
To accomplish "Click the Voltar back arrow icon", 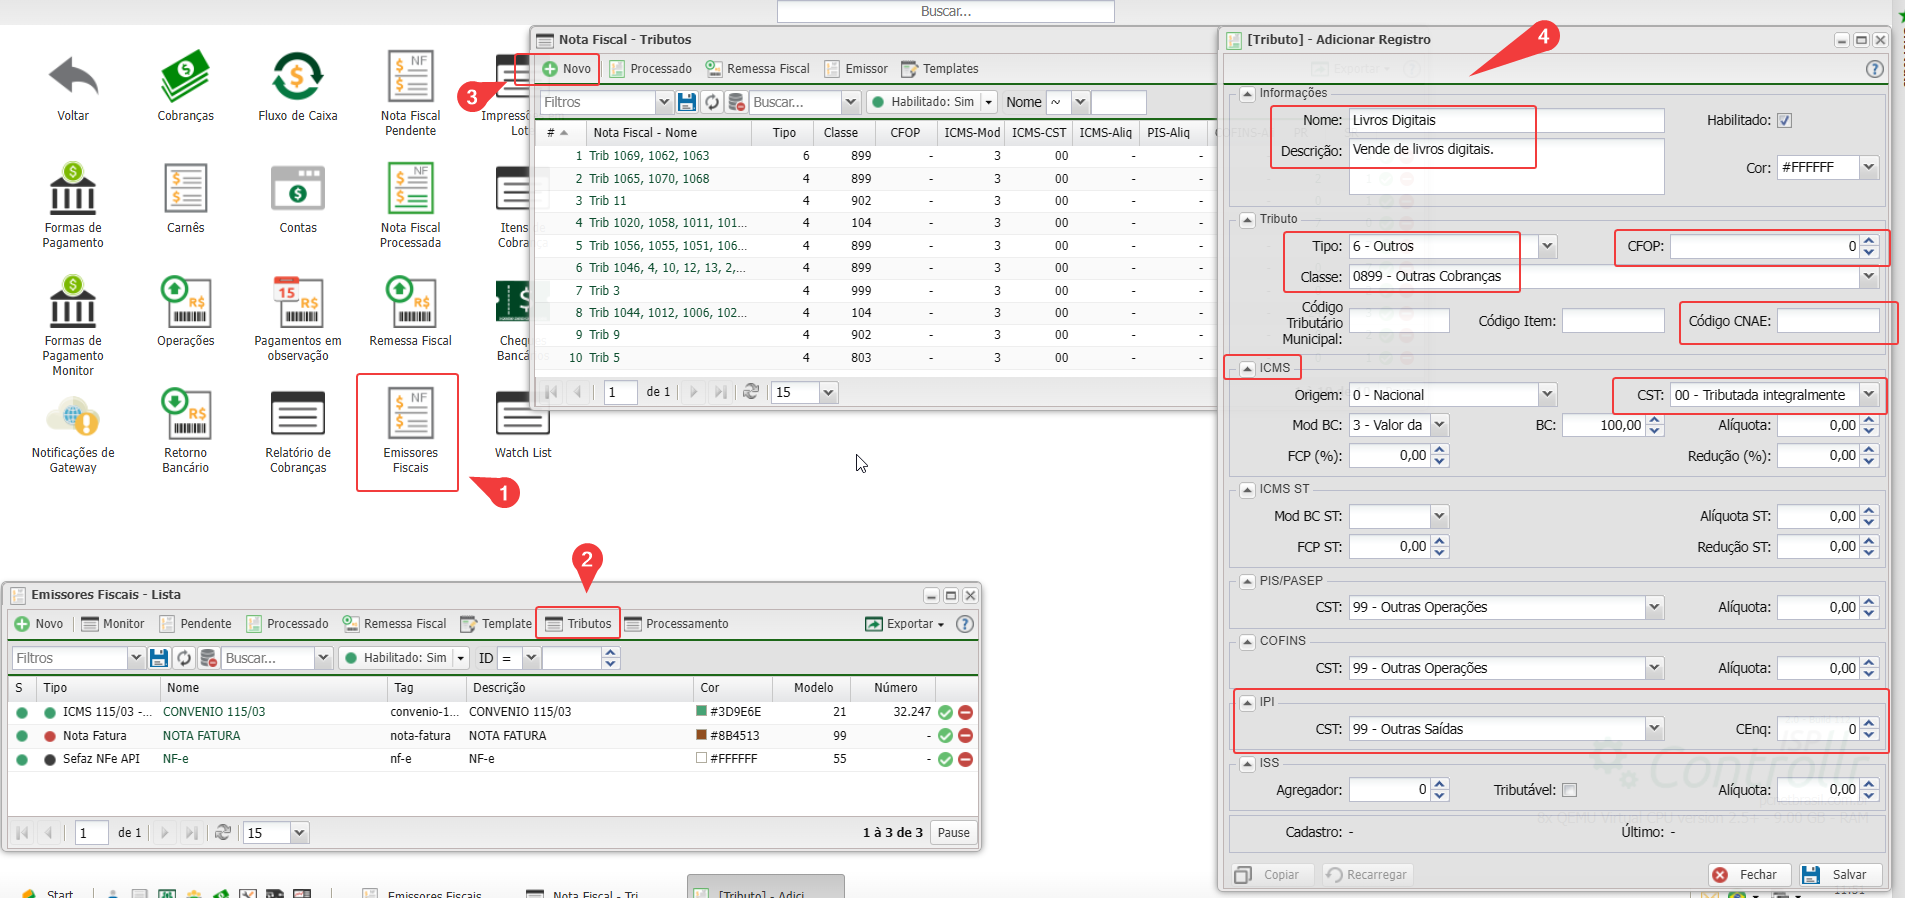I will (x=73, y=78).
